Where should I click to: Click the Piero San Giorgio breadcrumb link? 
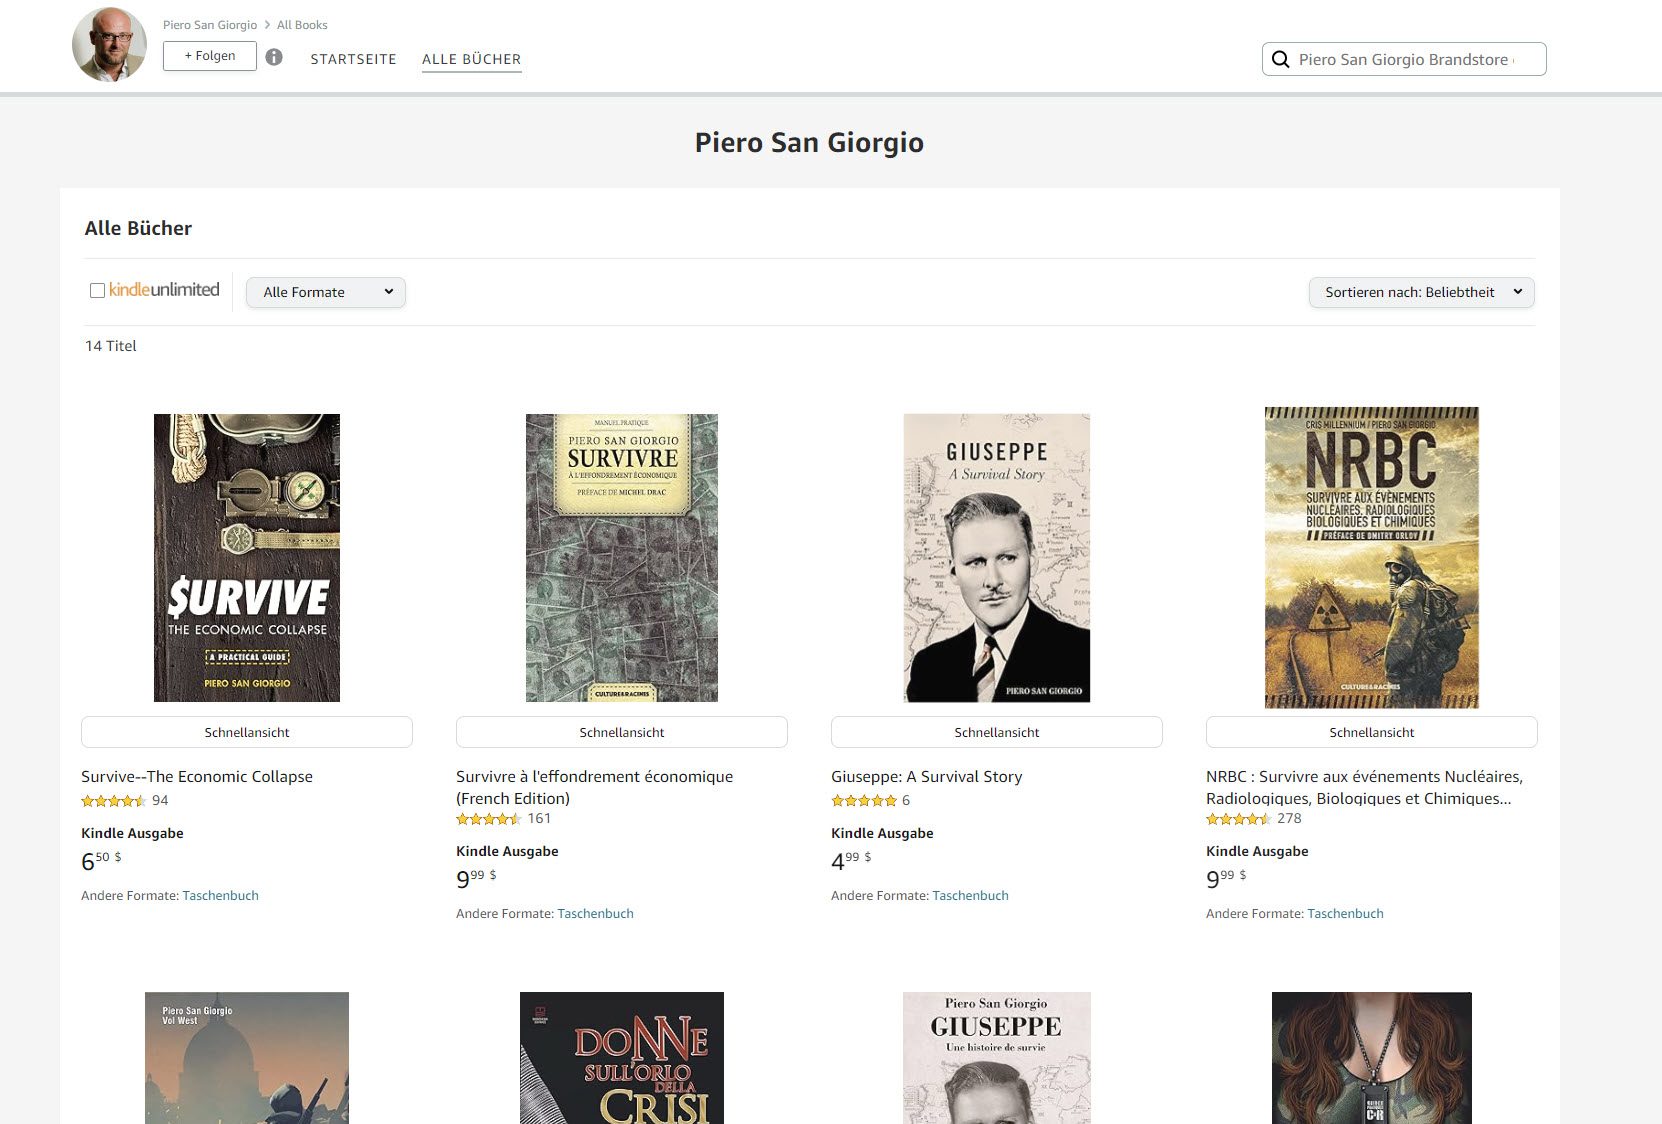(x=210, y=25)
